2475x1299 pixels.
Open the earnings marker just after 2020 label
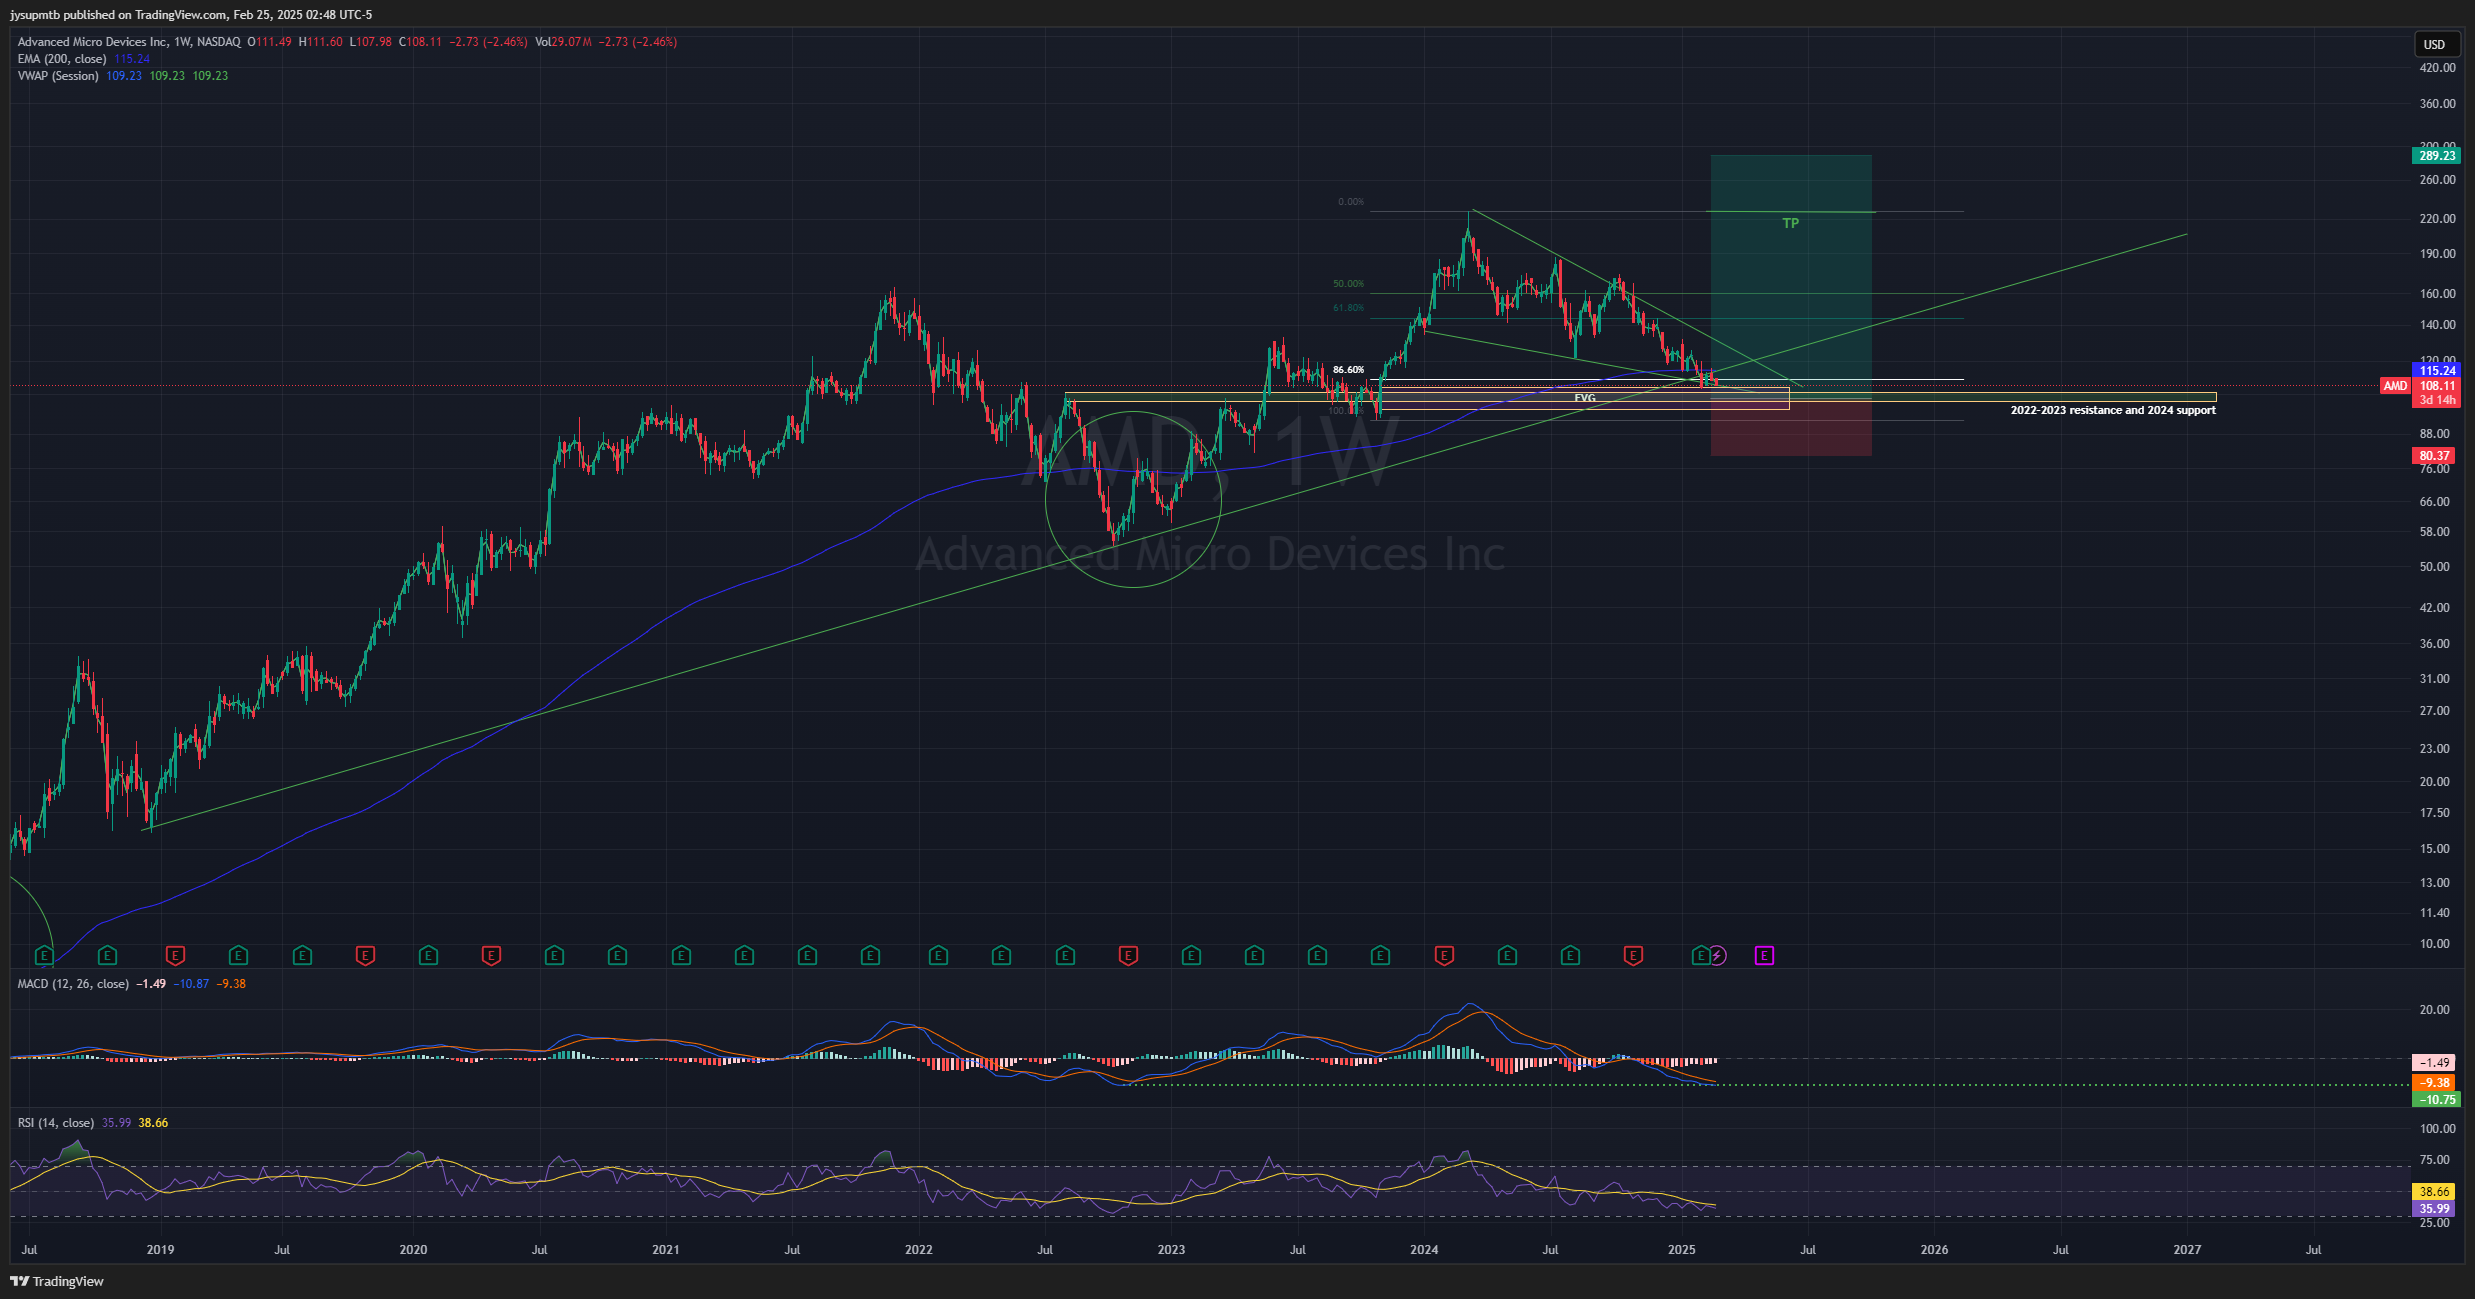[x=428, y=956]
